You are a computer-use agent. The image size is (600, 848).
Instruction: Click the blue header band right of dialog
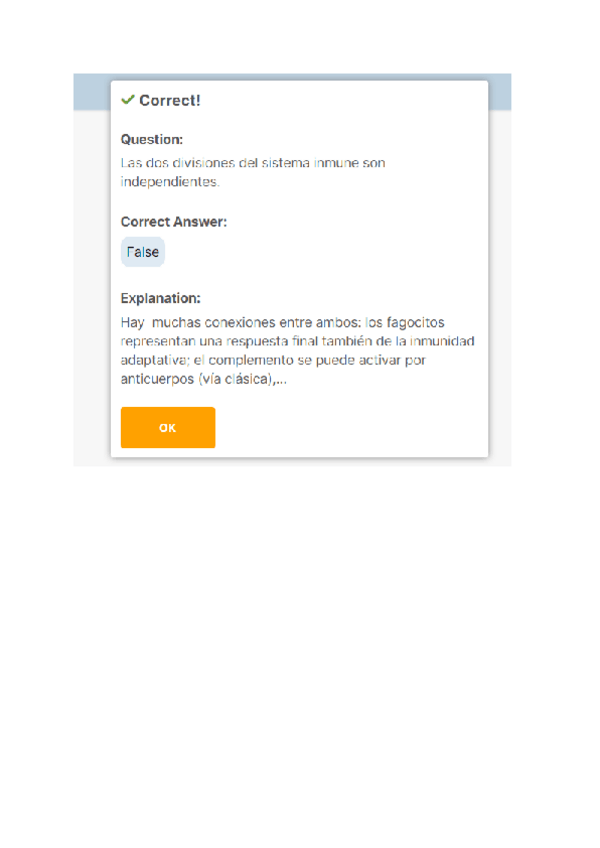[499, 92]
